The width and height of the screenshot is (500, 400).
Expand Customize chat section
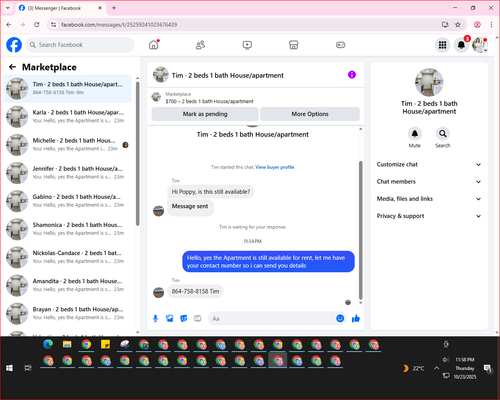429,164
